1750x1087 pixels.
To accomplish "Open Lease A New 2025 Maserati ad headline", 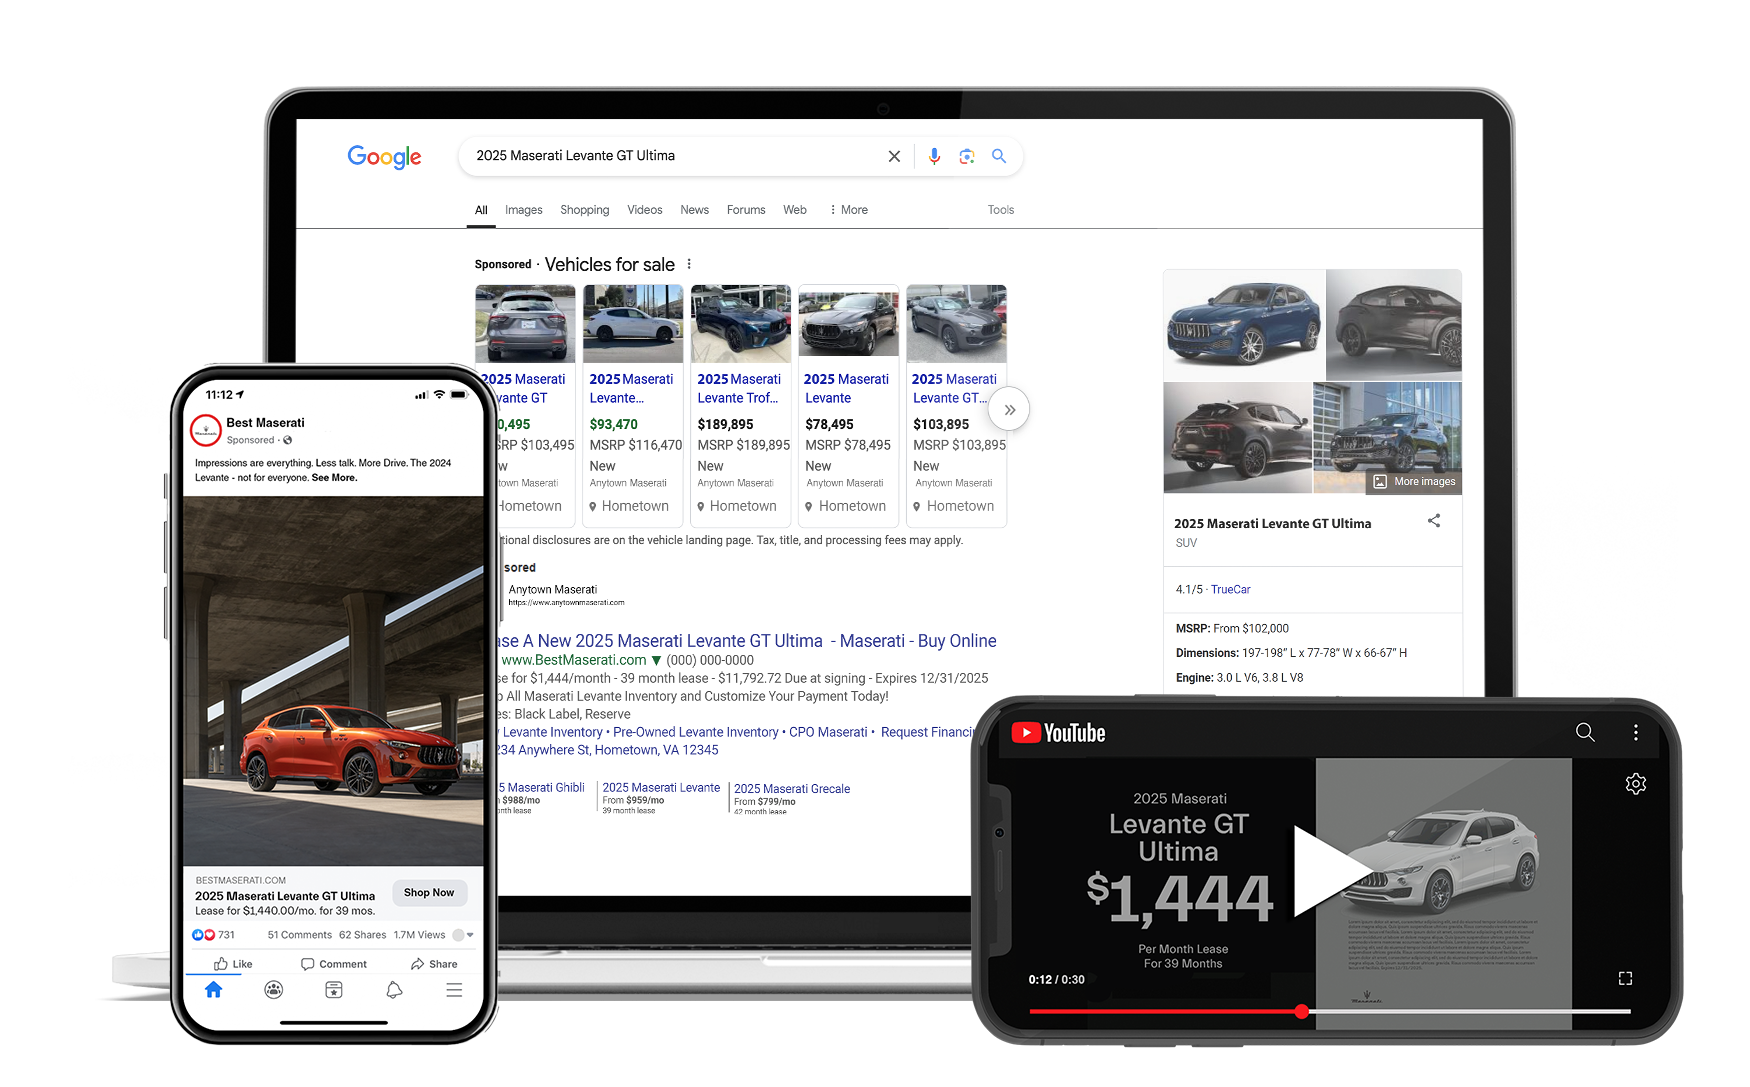I will click(748, 641).
